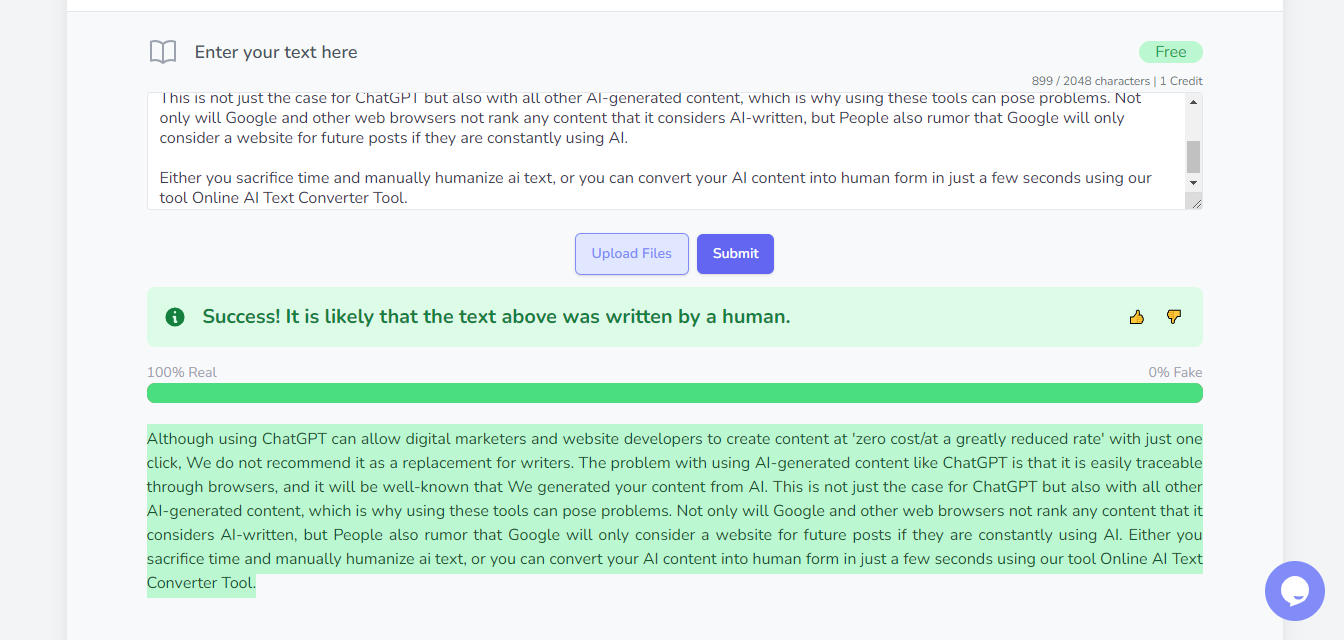This screenshot has width=1344, height=640.
Task: Click the '100% Real' label
Action: click(x=182, y=372)
